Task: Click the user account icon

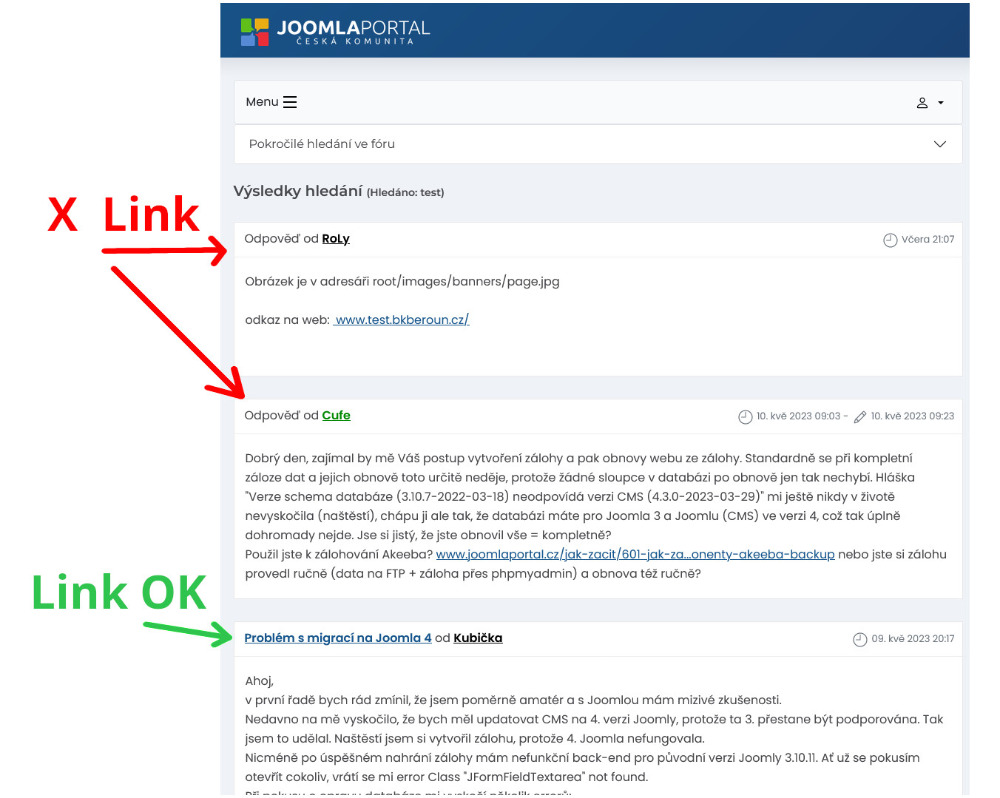Action: (922, 103)
